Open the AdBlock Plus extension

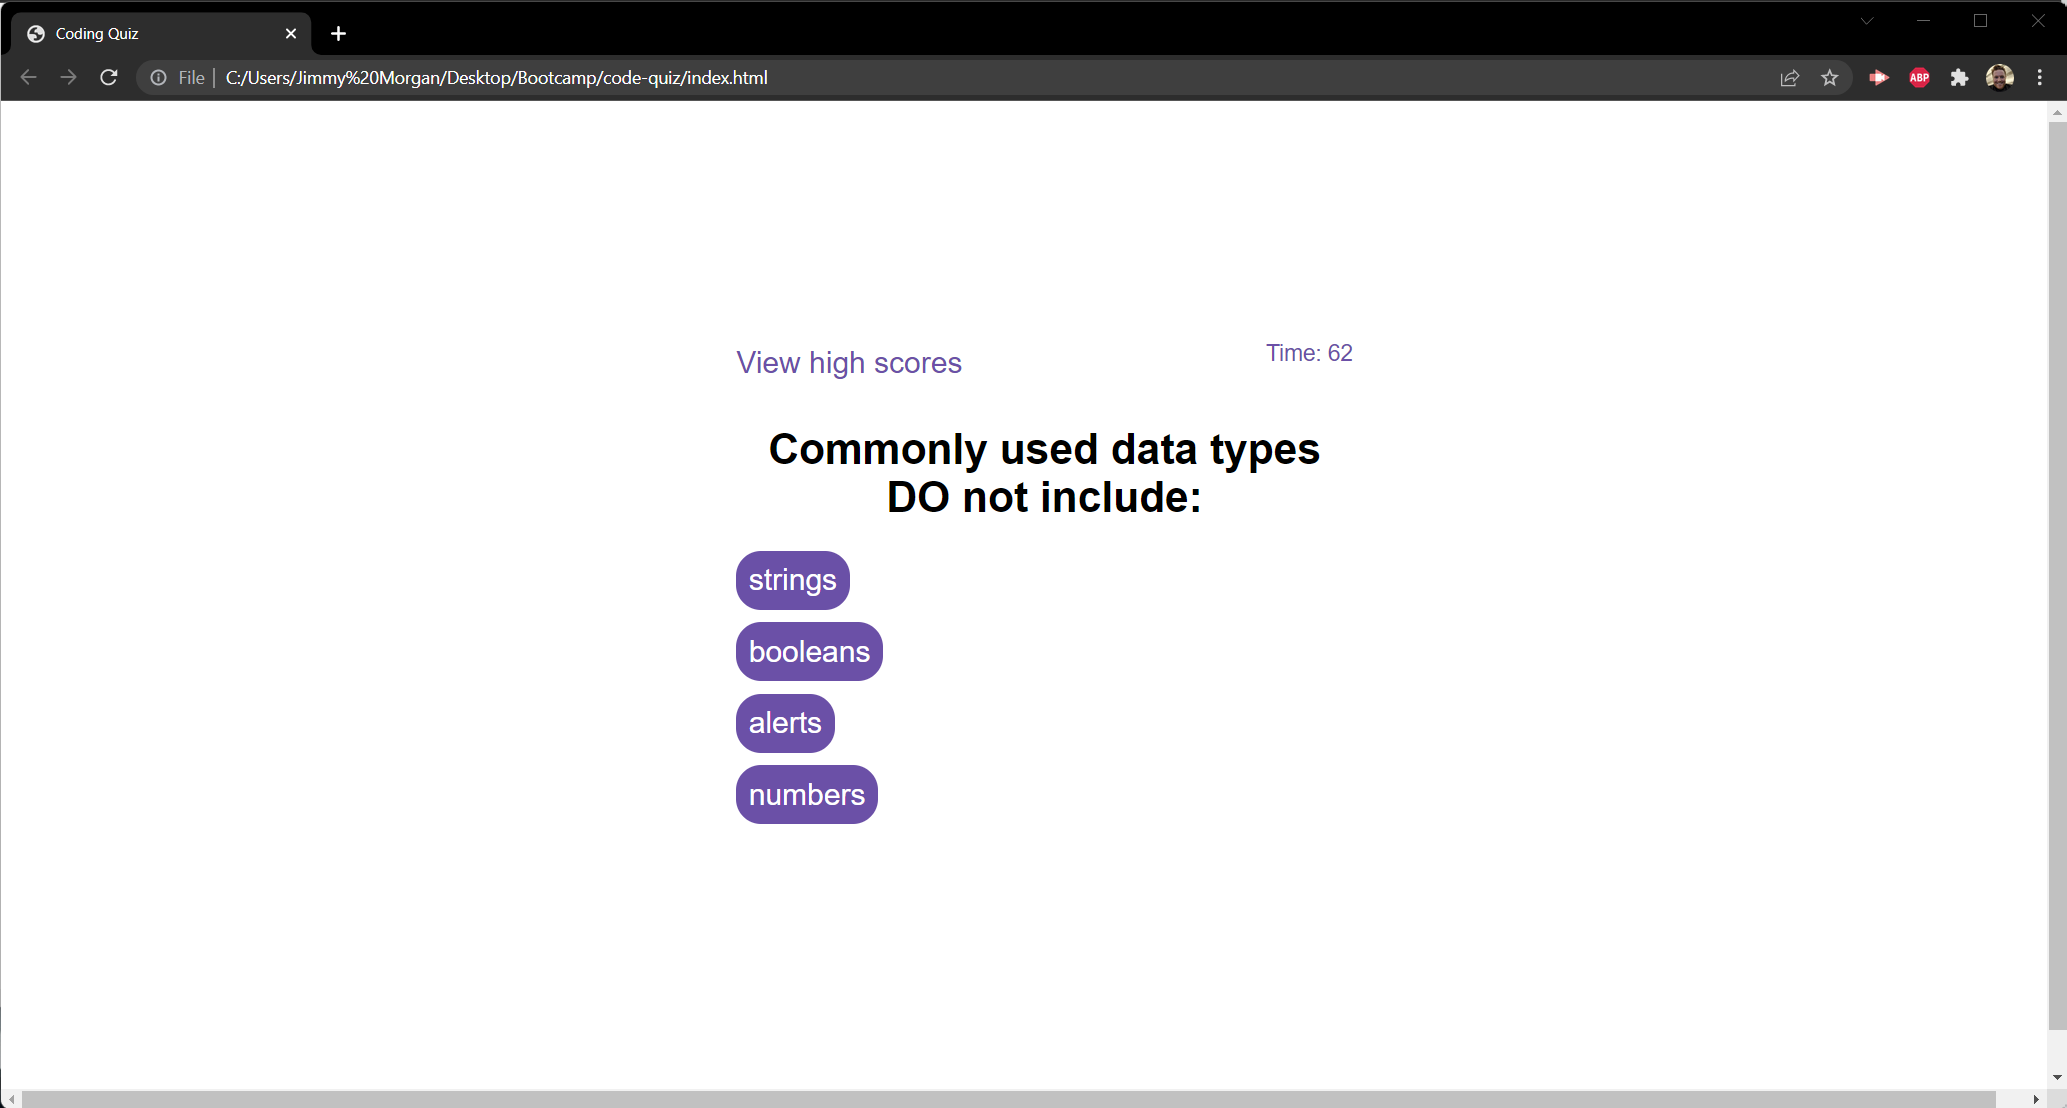[x=1919, y=78]
